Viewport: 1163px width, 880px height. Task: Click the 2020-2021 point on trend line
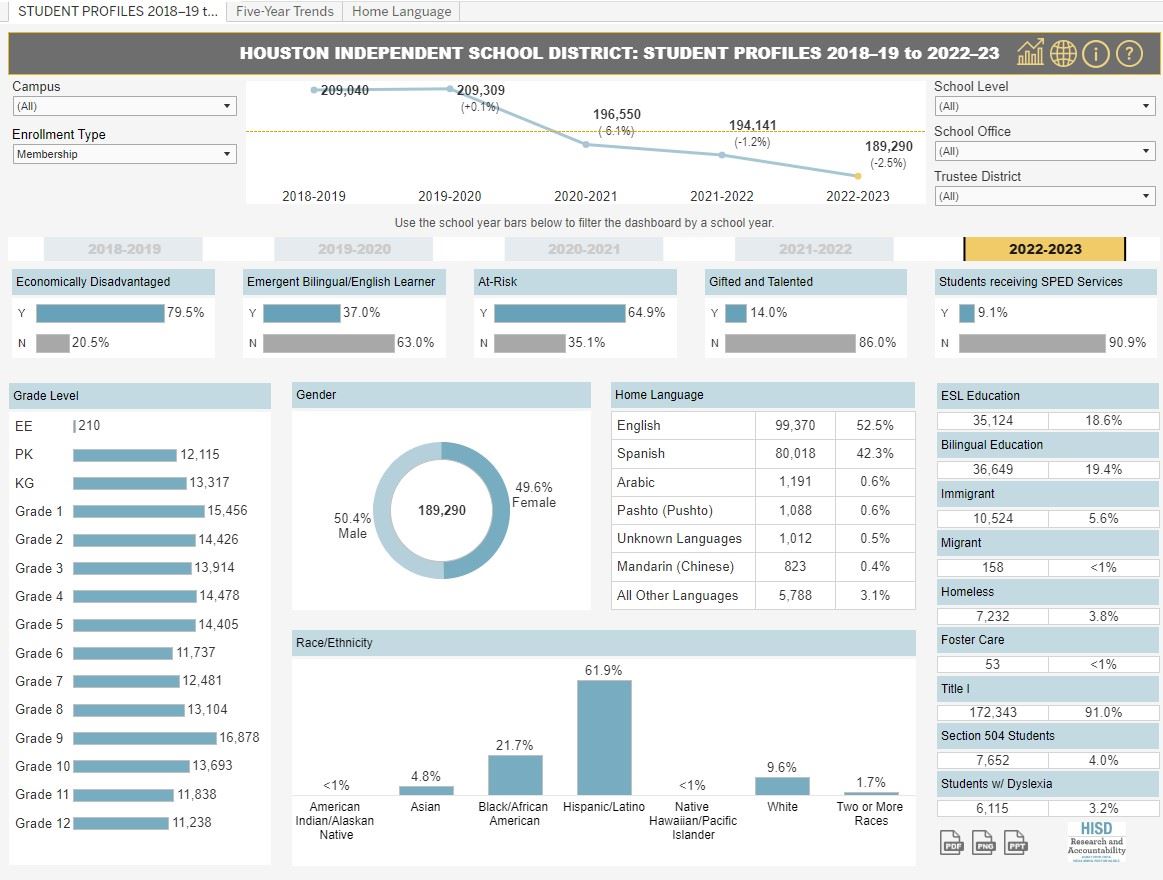pyautogui.click(x=586, y=145)
